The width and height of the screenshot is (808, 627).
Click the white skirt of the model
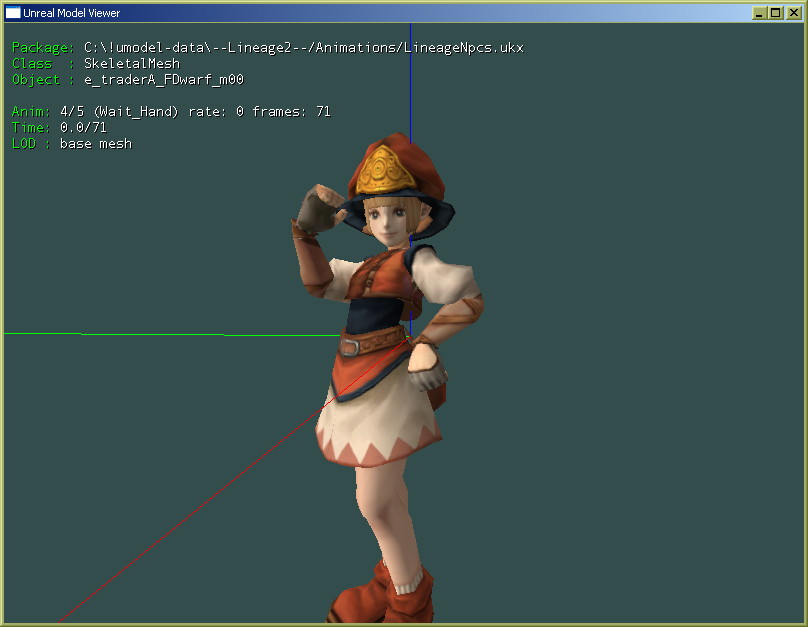point(377,417)
